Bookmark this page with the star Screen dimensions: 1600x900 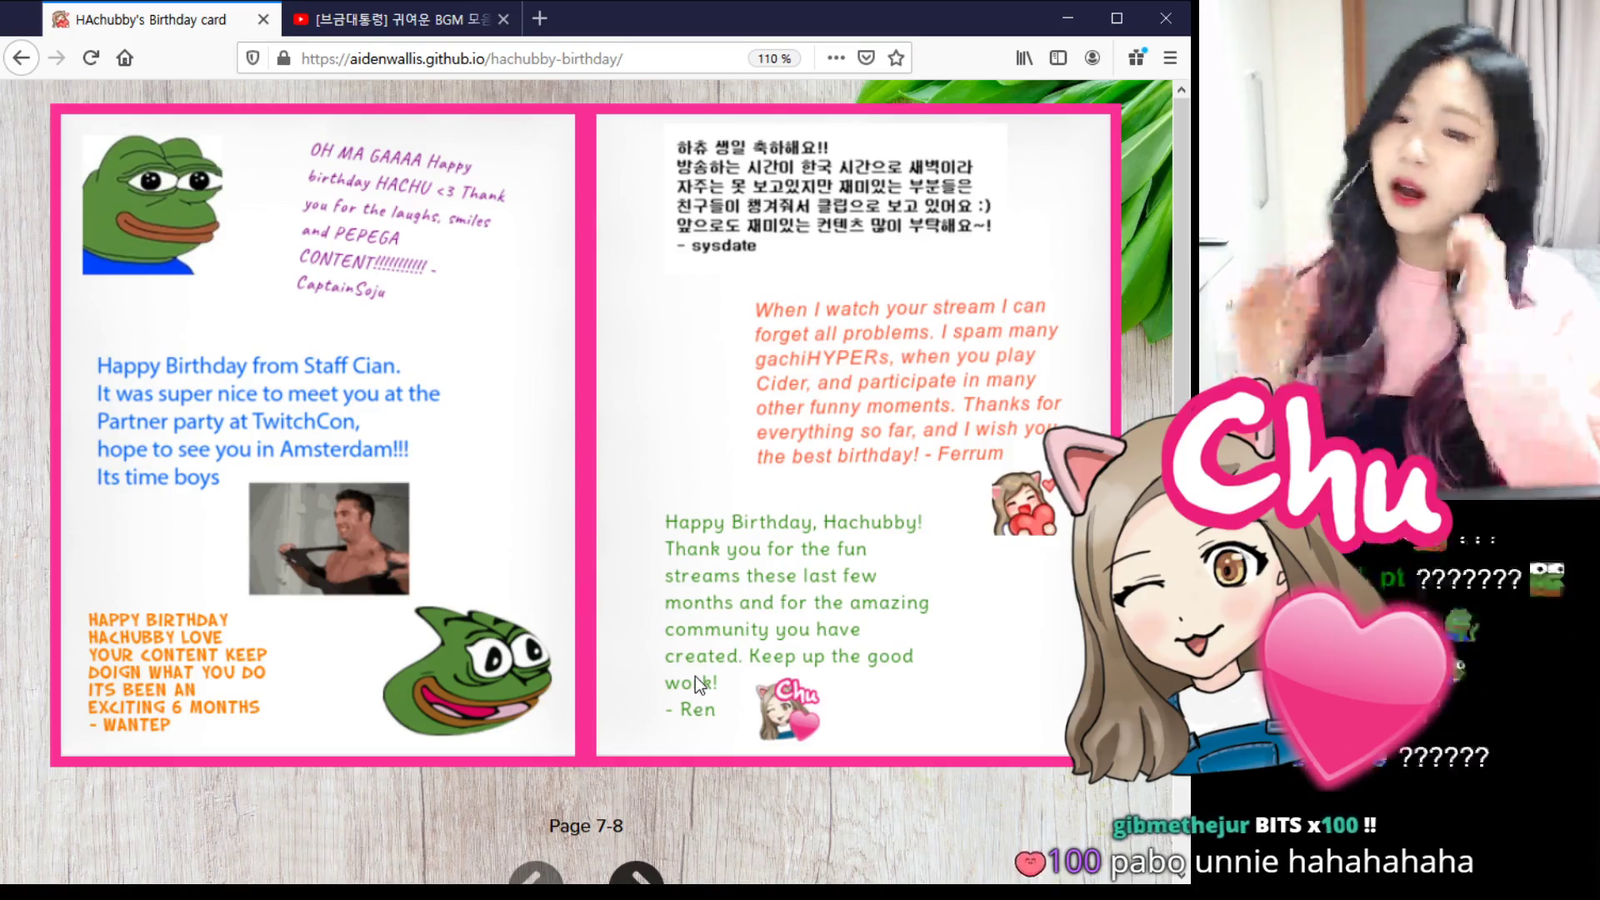coord(896,58)
